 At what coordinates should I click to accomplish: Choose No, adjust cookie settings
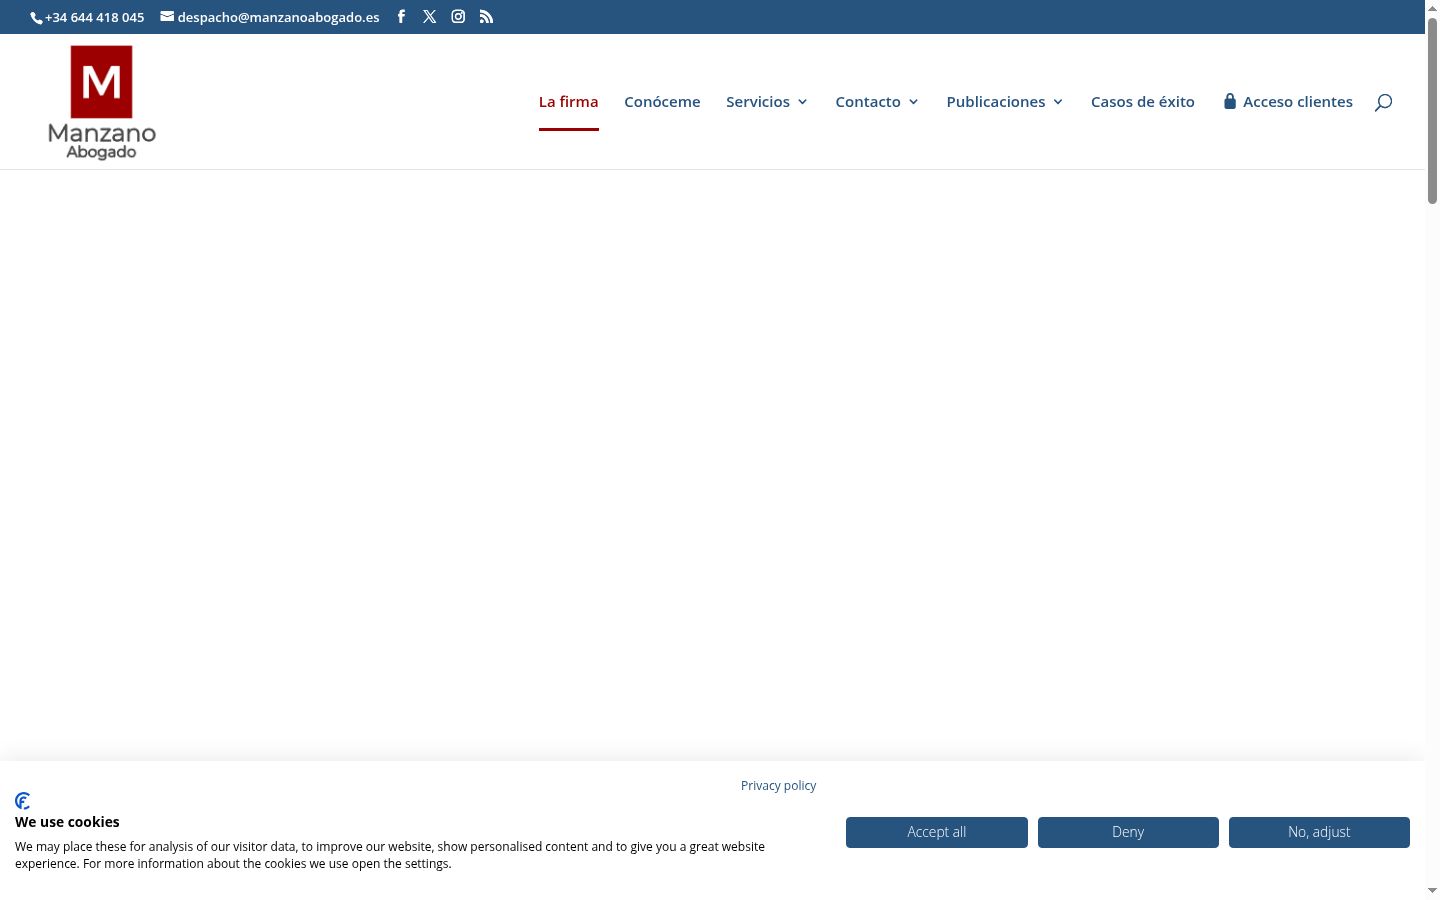1319,832
